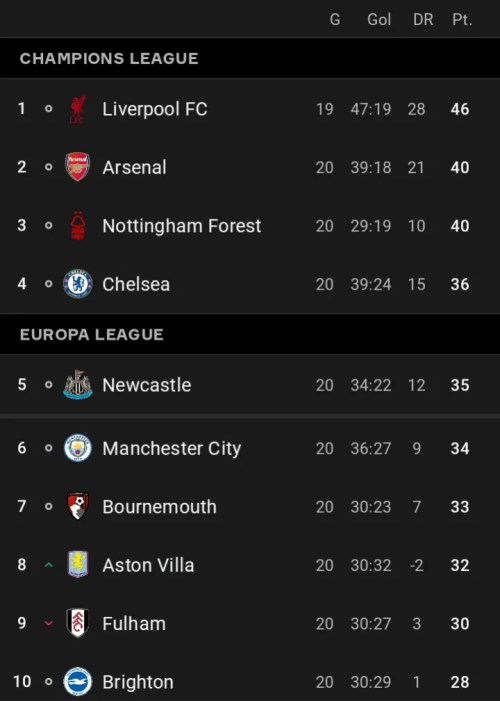Tap the Arsenal club crest
Image resolution: width=500 pixels, height=701 pixels.
[x=78, y=167]
